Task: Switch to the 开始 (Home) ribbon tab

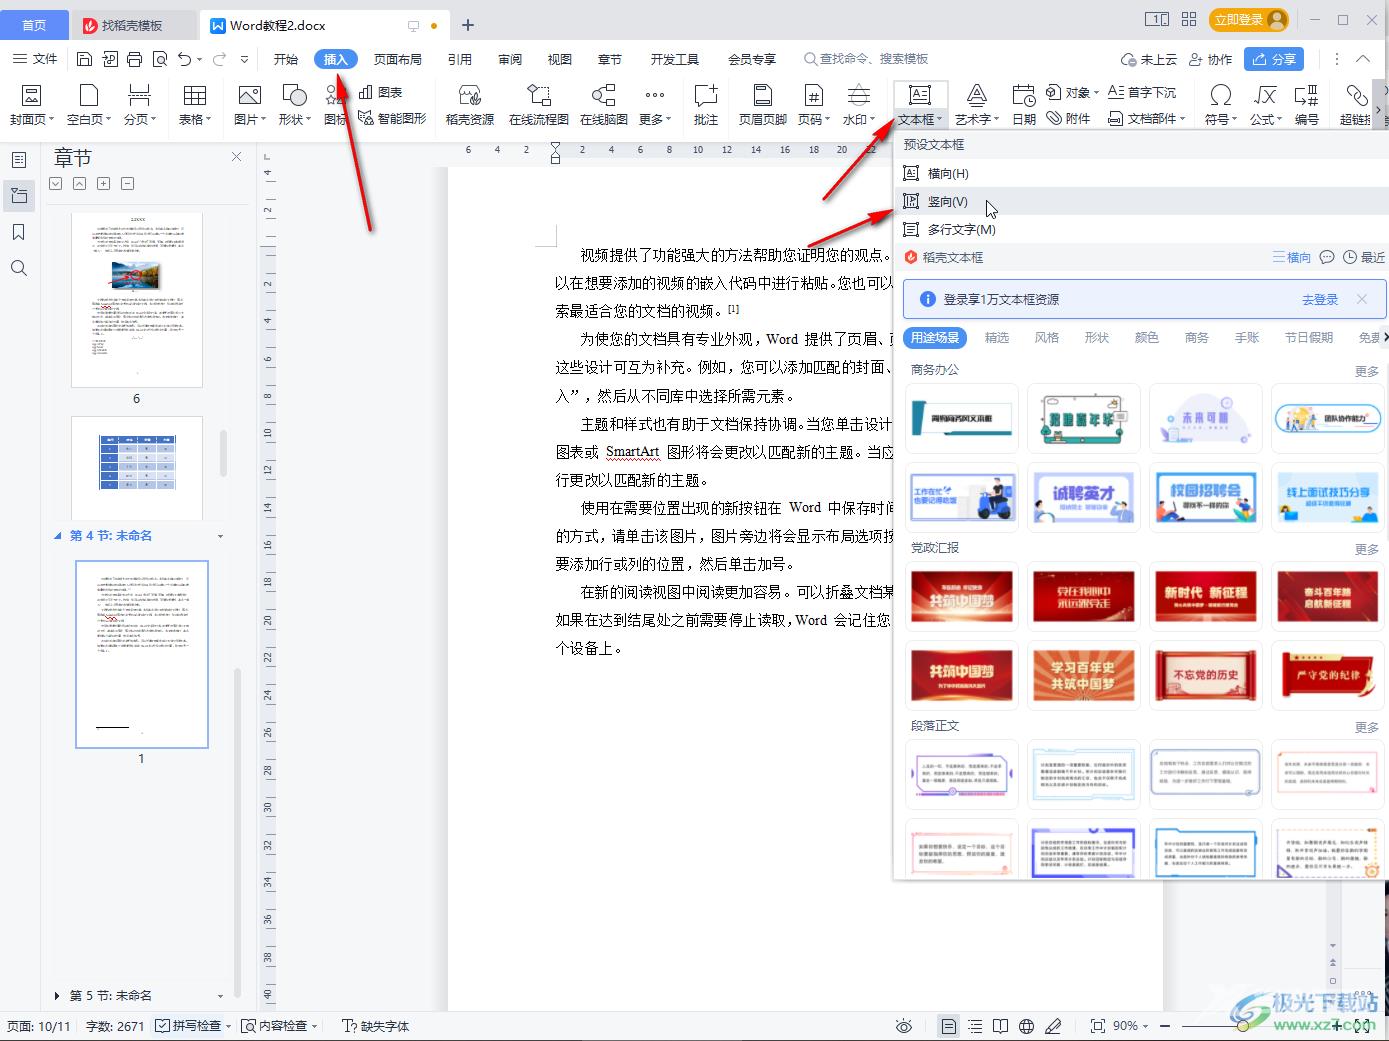Action: (x=286, y=59)
